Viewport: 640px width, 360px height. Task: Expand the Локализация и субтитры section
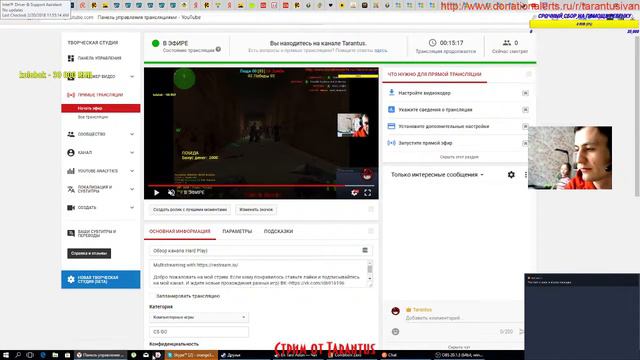132,189
